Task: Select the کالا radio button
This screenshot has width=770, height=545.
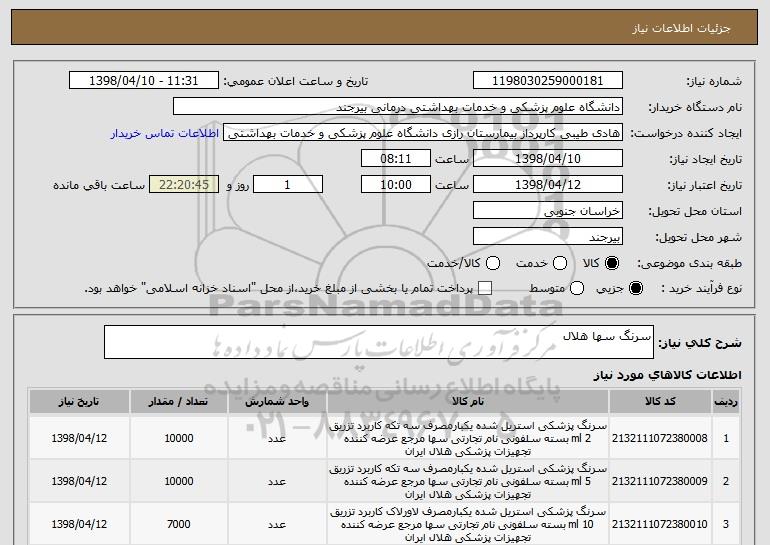Action: click(612, 263)
